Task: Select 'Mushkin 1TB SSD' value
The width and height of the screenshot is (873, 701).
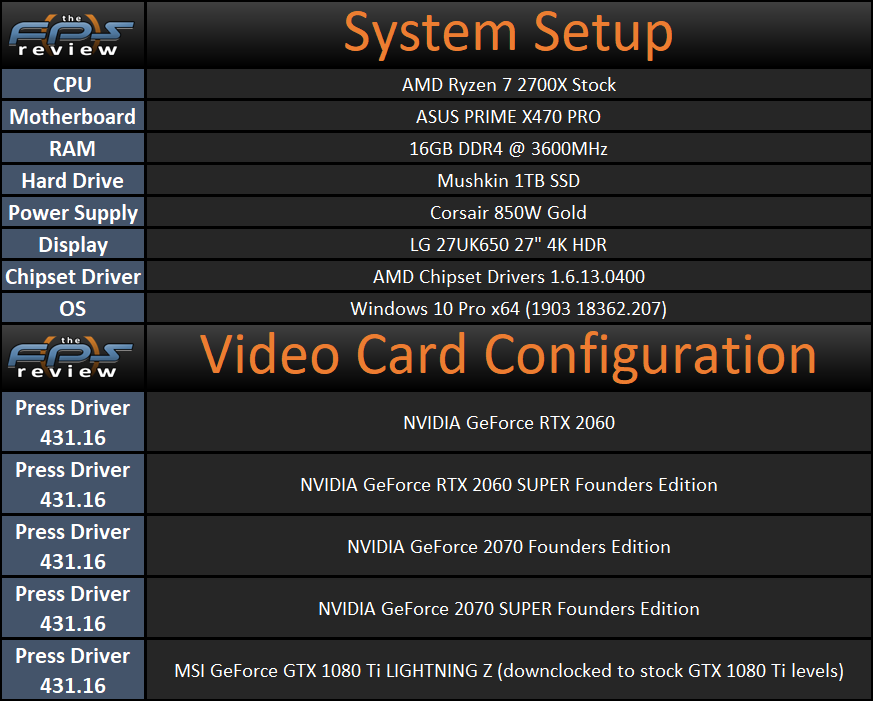Action: (508, 180)
